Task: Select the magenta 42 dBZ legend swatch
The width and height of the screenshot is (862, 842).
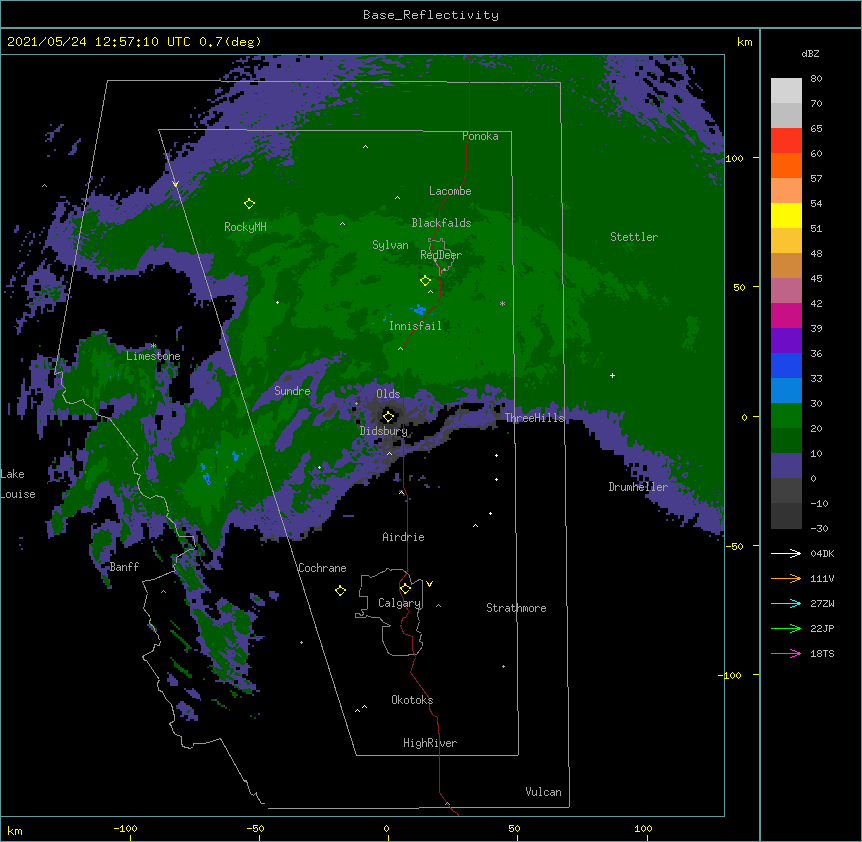Action: coord(786,315)
